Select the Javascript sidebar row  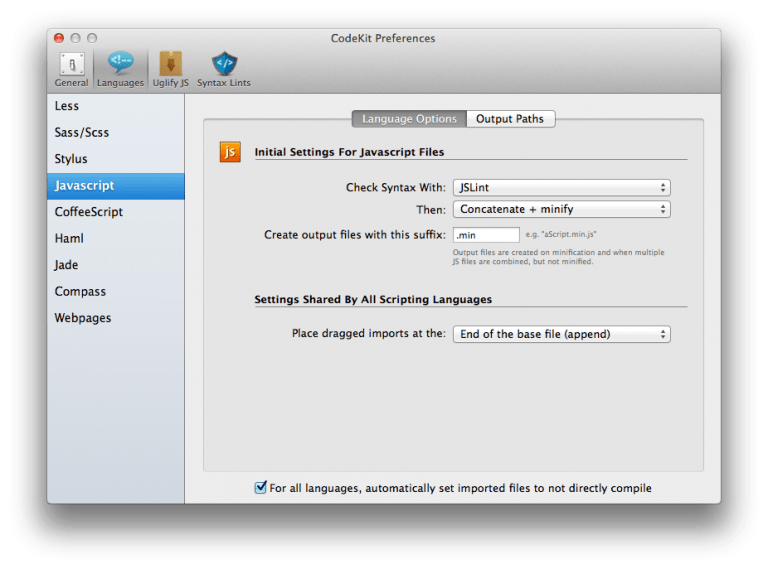tap(116, 186)
